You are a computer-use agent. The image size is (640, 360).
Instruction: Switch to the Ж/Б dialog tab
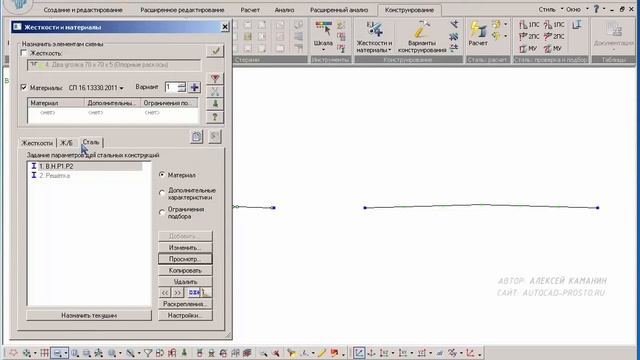(67, 143)
